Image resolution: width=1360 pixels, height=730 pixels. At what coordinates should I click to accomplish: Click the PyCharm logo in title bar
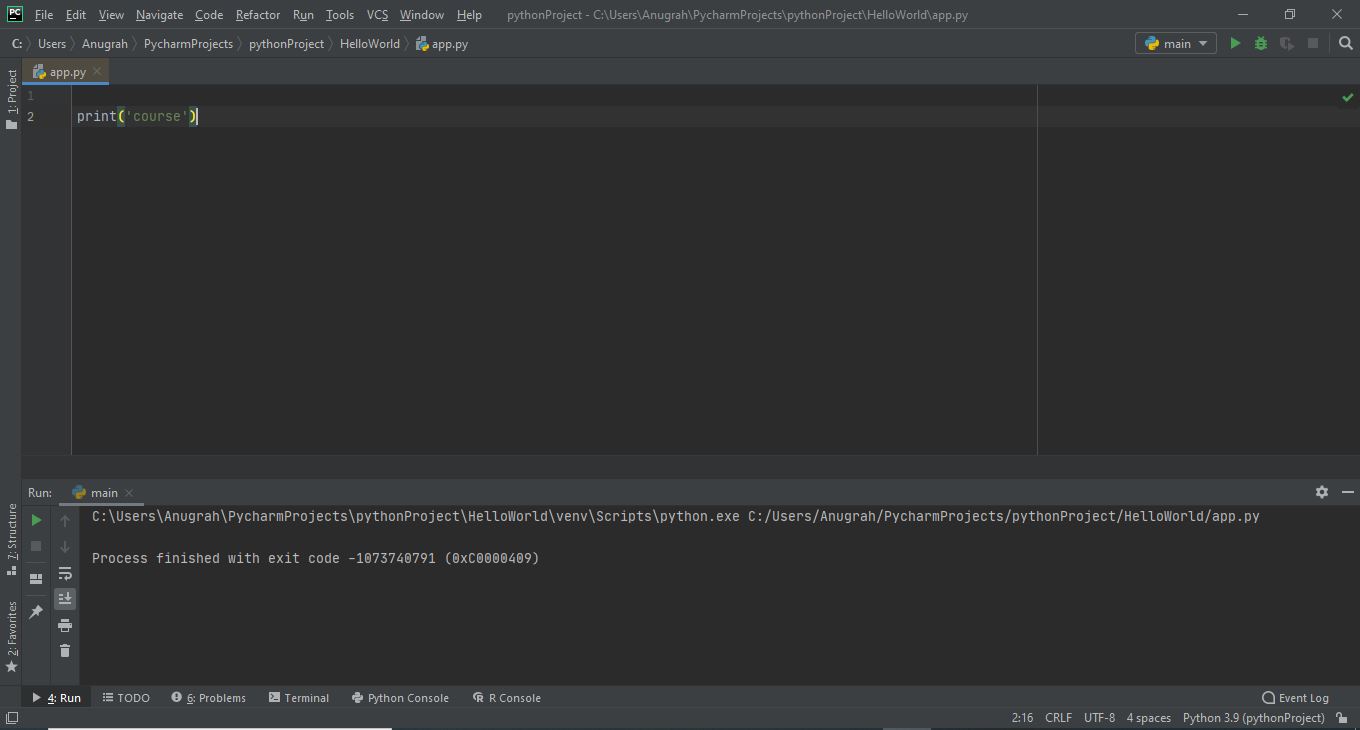point(15,14)
